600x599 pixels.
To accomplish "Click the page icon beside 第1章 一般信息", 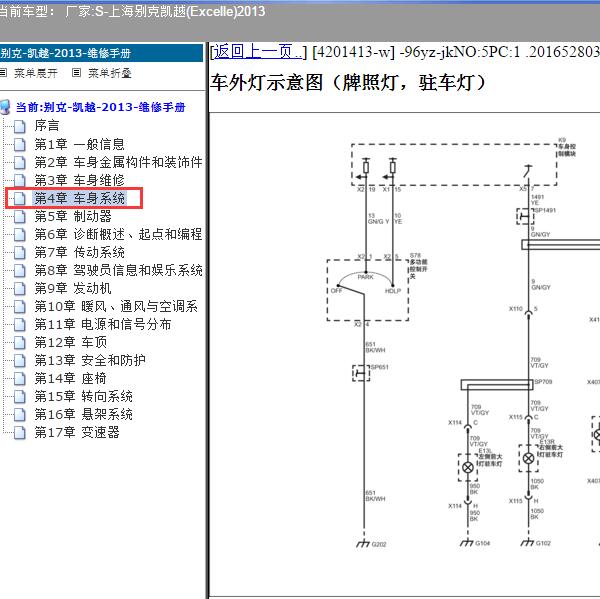I will [20, 144].
